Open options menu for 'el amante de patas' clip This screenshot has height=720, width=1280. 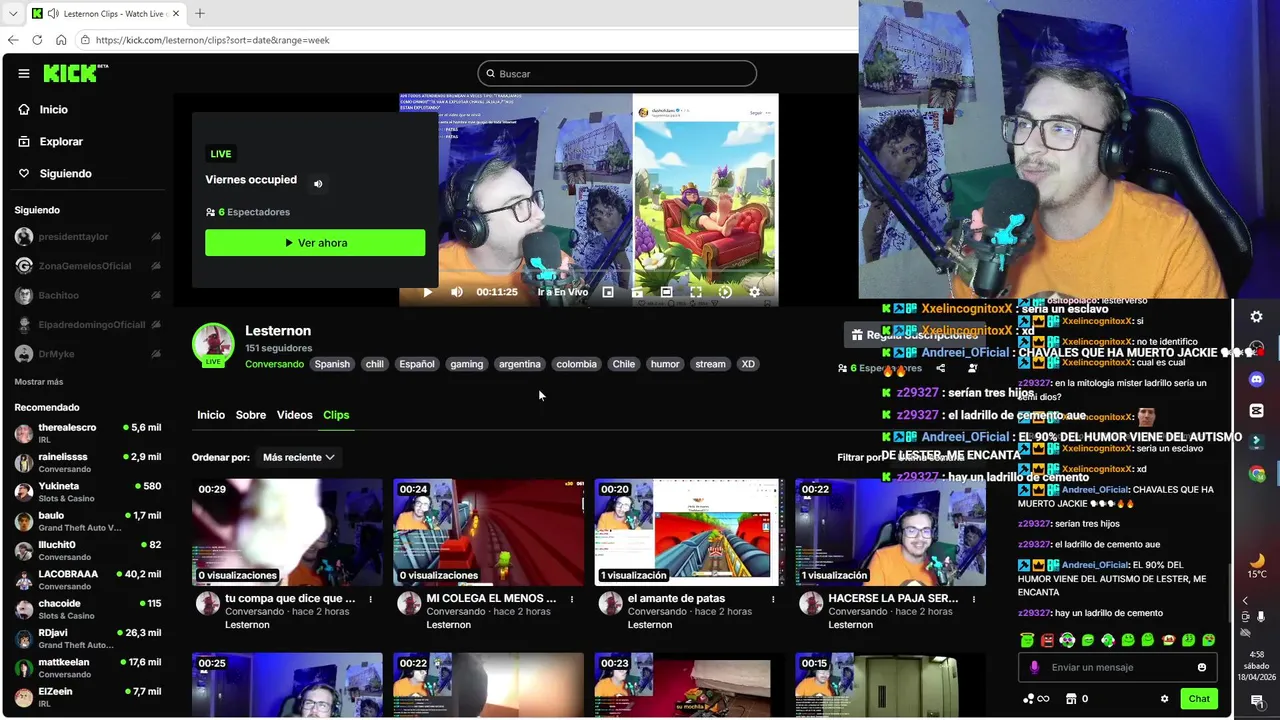tap(773, 599)
